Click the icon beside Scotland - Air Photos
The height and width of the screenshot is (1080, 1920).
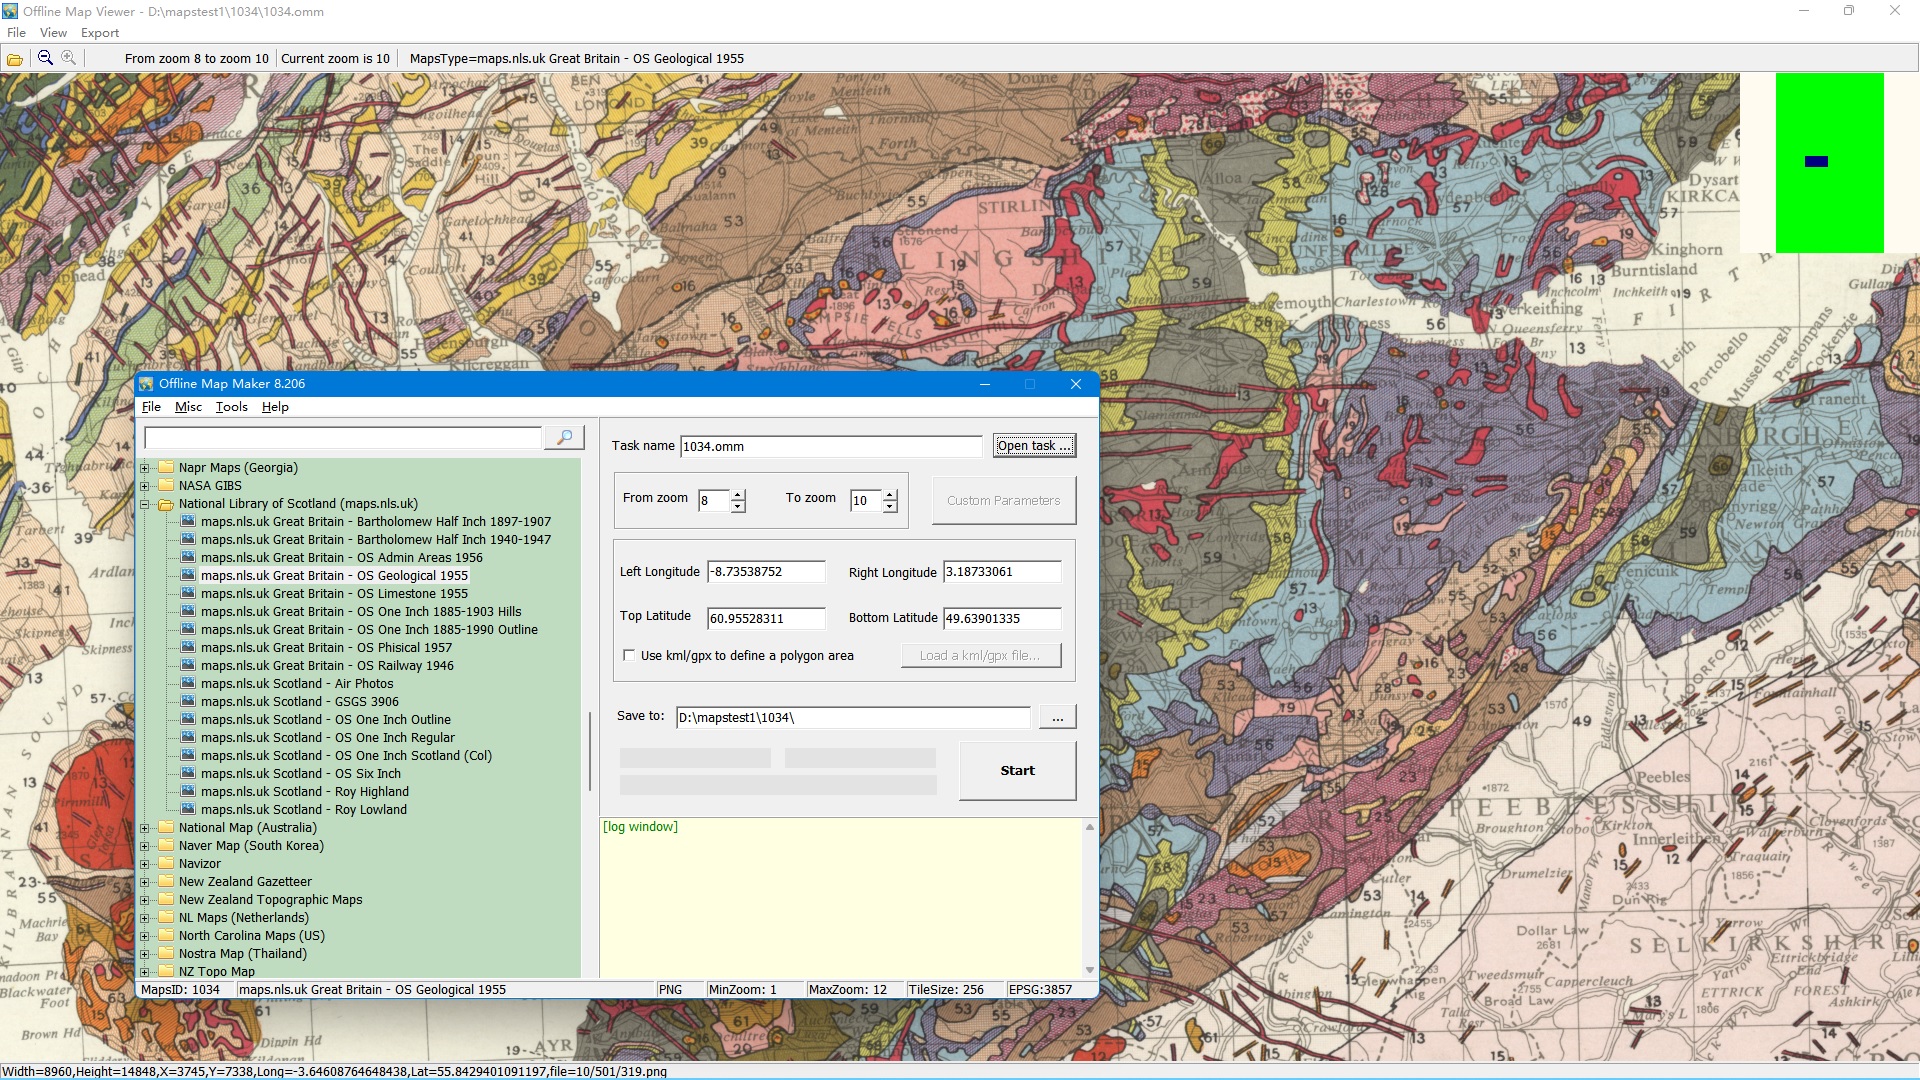(188, 684)
